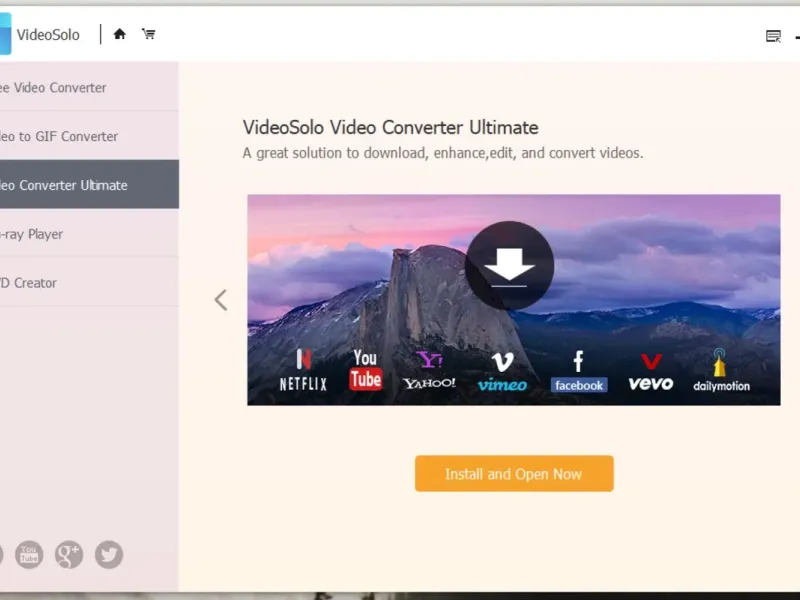Click the Yahoo logo on banner
Viewport: 800px width, 600px height.
pos(430,370)
